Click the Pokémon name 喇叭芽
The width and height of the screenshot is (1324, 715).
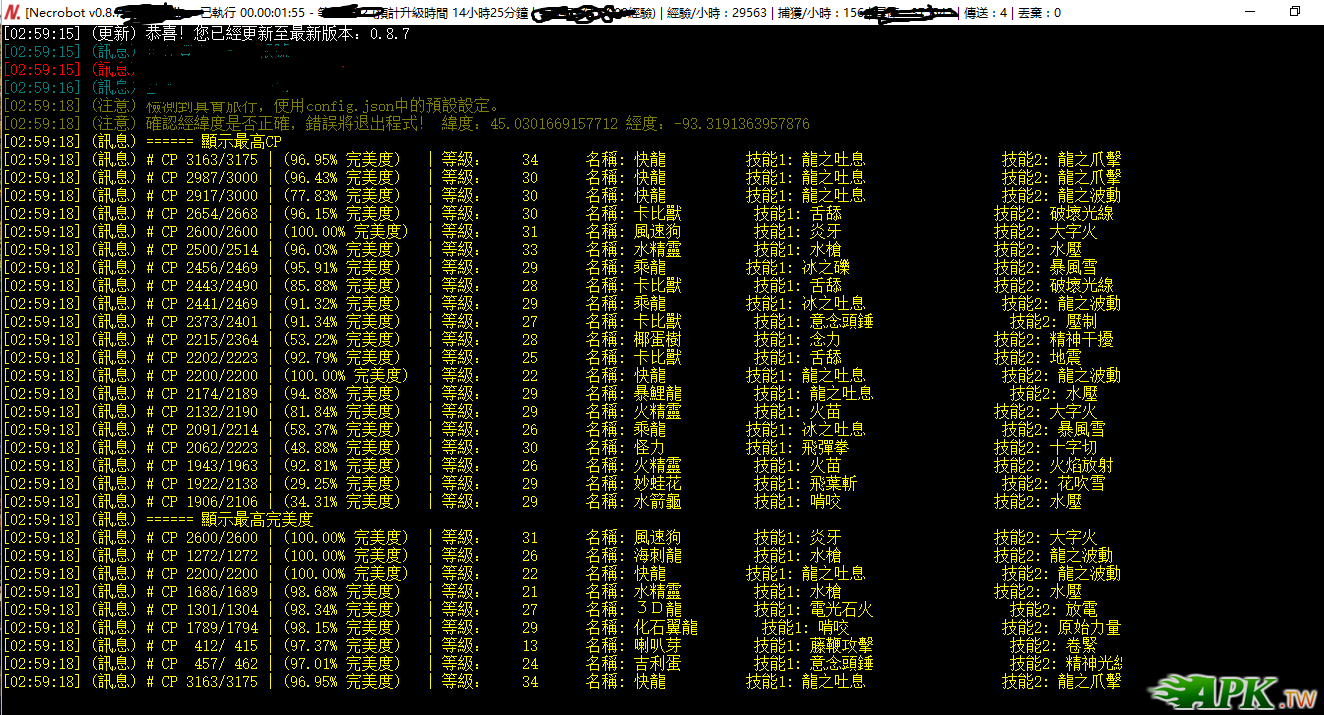tap(658, 645)
